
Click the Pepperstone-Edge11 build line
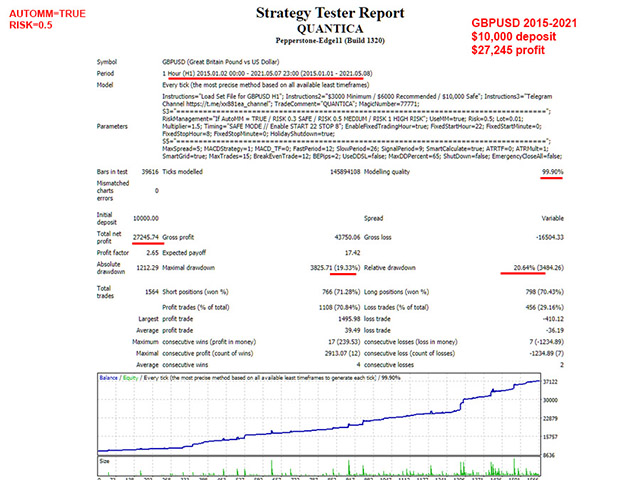click(x=330, y=40)
